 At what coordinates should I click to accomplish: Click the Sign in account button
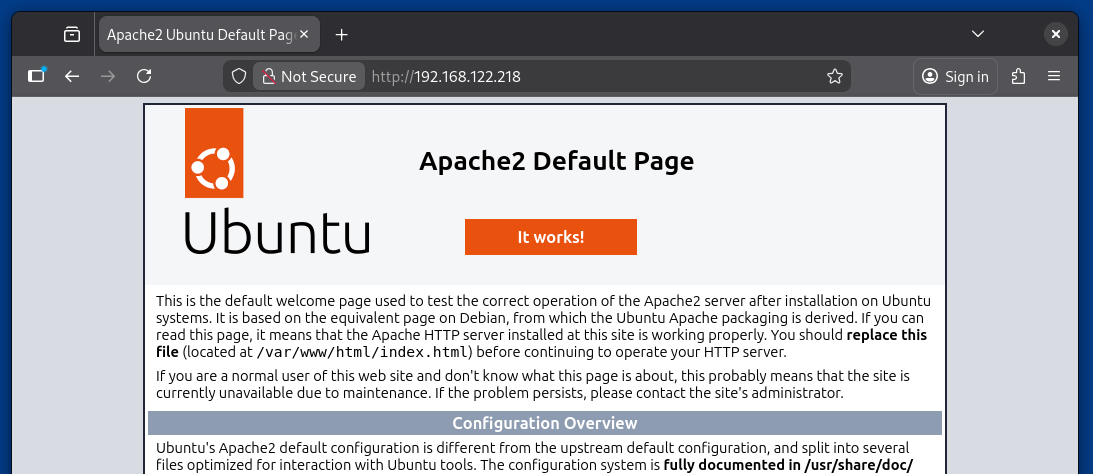955,76
